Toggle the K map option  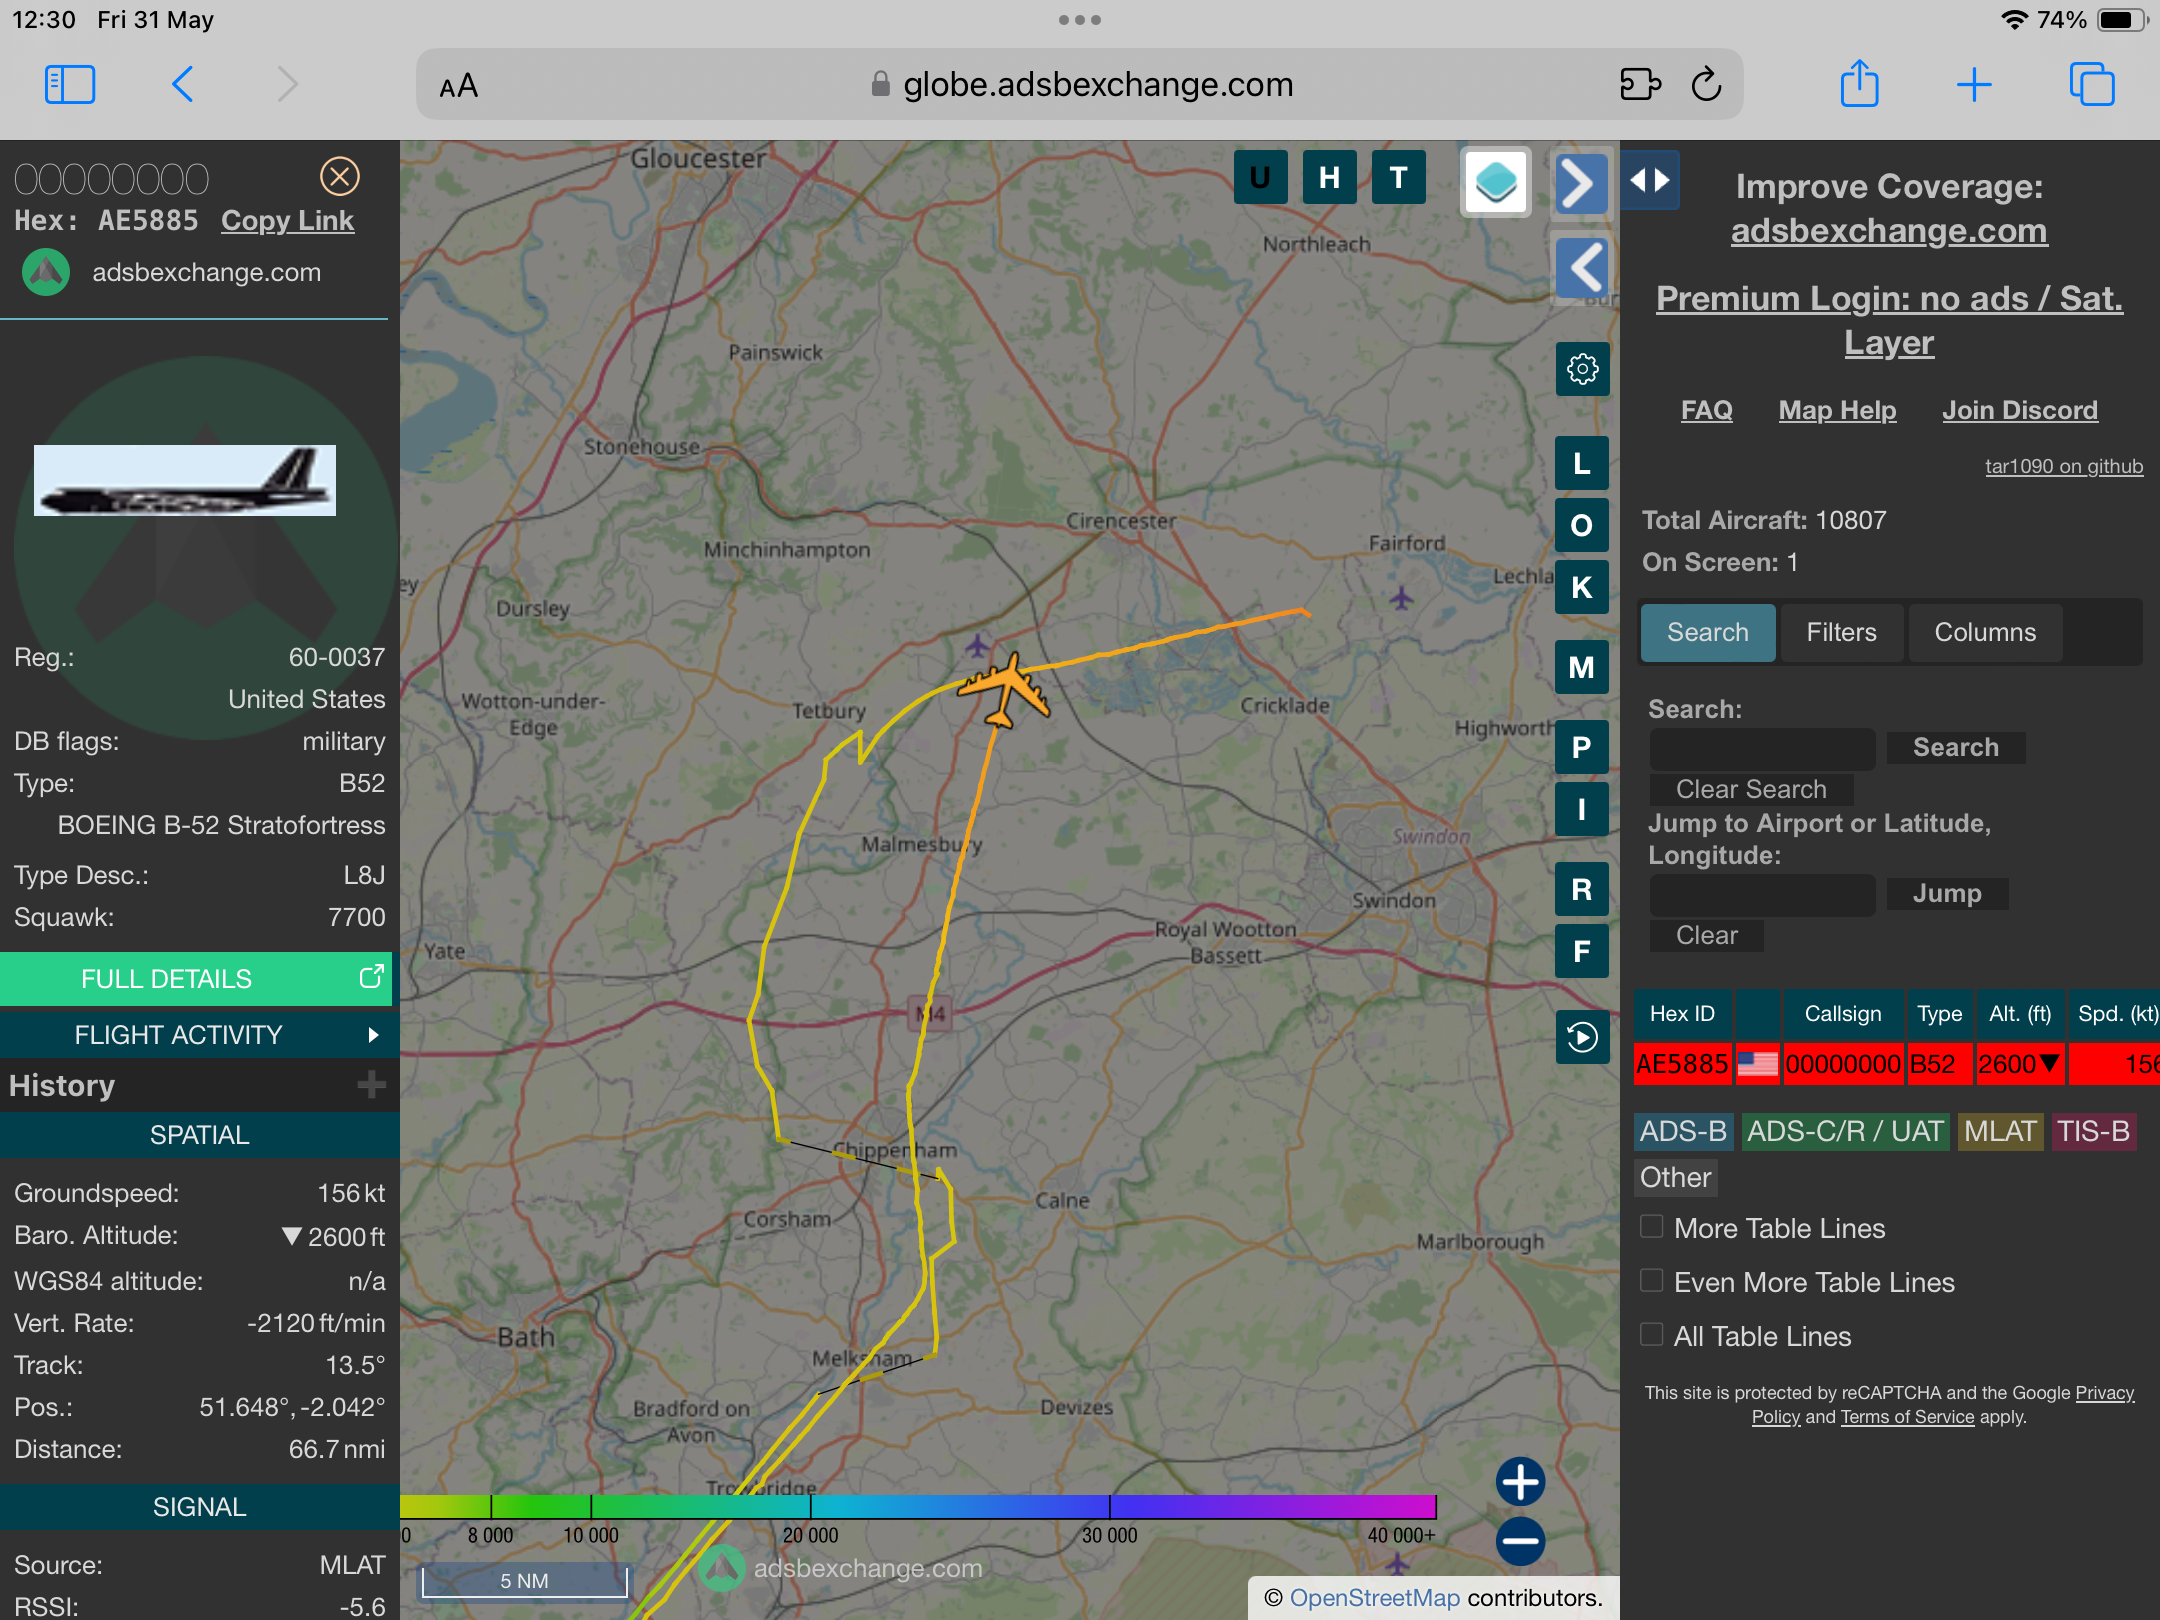coord(1582,587)
